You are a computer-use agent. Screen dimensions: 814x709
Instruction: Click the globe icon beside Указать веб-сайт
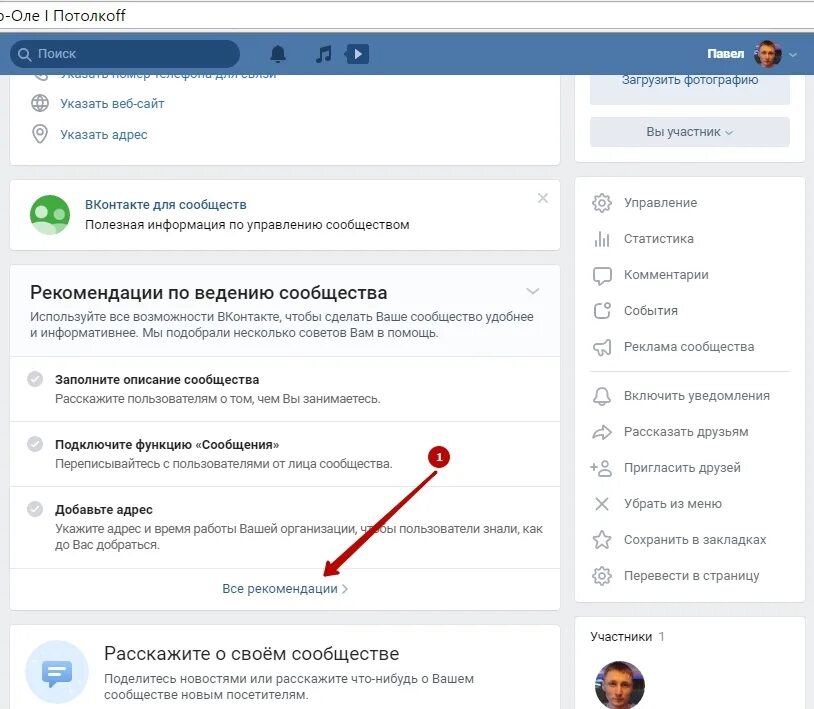coord(39,102)
